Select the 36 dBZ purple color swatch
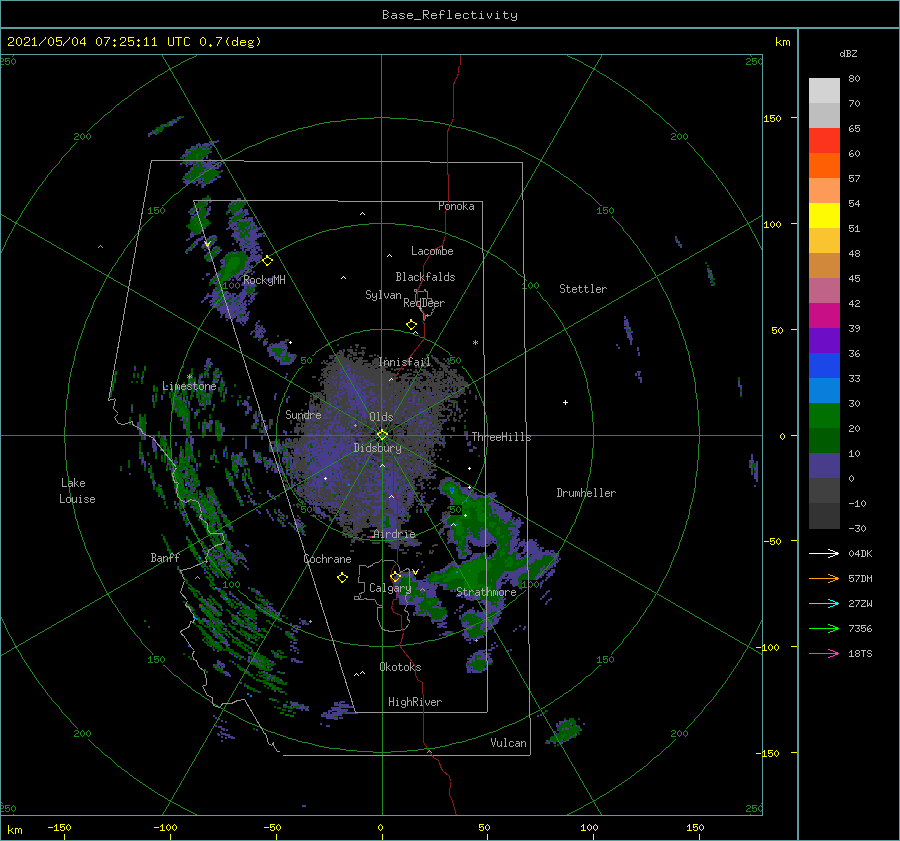 click(x=824, y=341)
